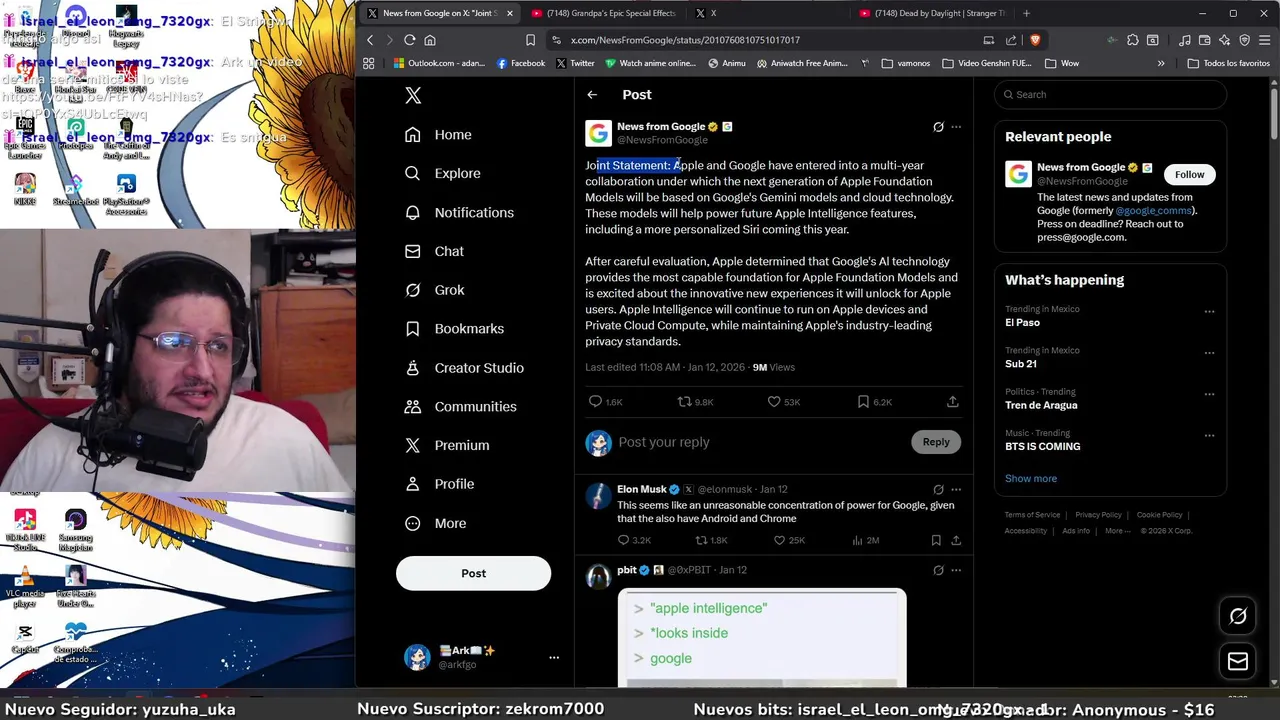Screen dimensions: 1280x720
Task: Open the floating messages envelope button
Action: [x=1238, y=661]
